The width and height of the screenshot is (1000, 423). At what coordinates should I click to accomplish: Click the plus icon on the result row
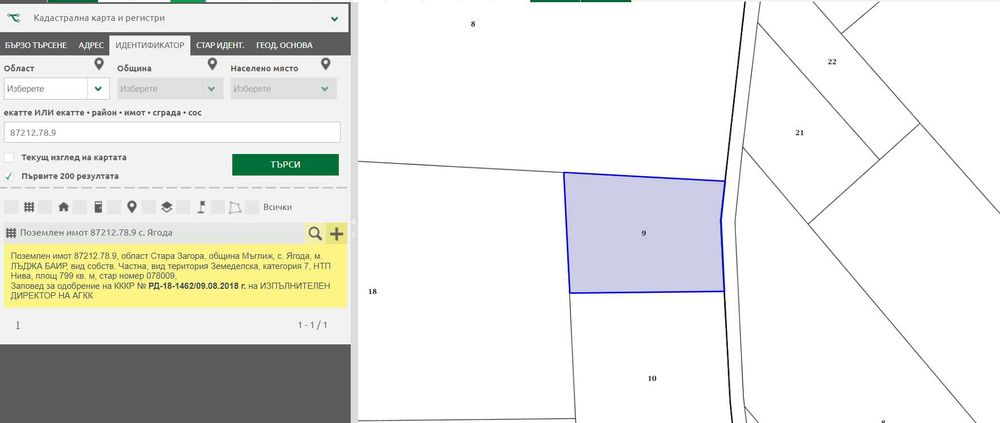336,234
